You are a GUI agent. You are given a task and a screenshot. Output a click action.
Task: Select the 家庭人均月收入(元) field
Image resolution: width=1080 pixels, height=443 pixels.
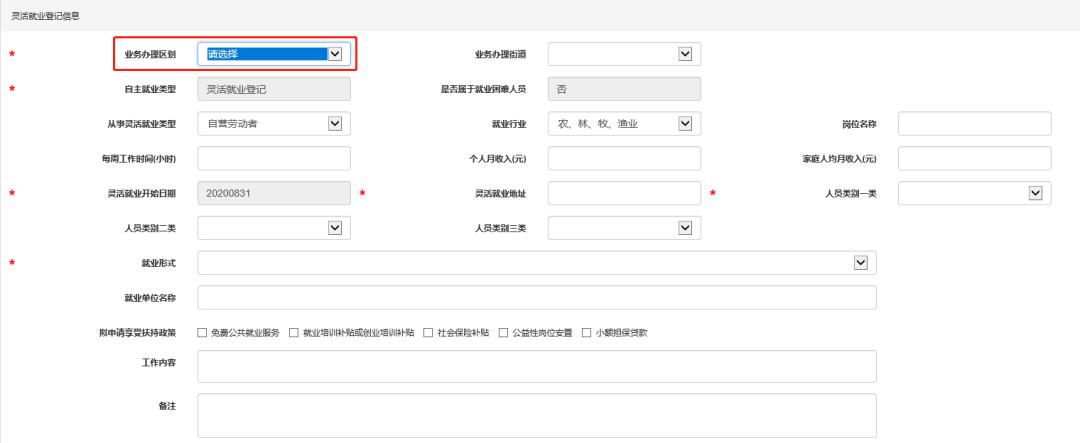[x=975, y=159]
